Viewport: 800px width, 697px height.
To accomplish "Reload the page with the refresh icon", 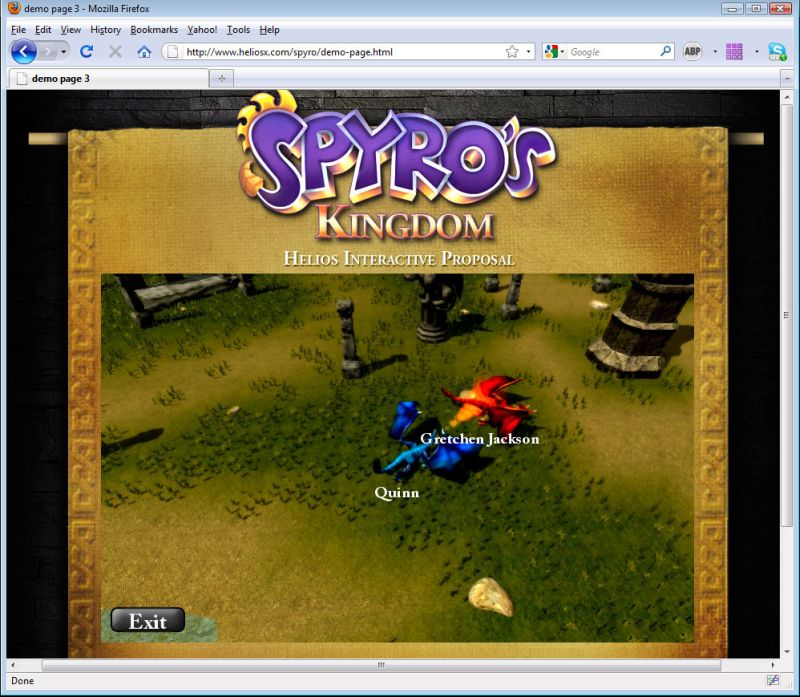I will pyautogui.click(x=87, y=52).
